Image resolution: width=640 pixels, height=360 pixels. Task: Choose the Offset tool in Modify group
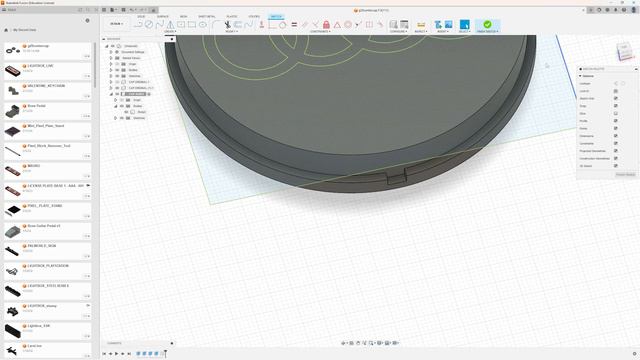pyautogui.click(x=238, y=25)
